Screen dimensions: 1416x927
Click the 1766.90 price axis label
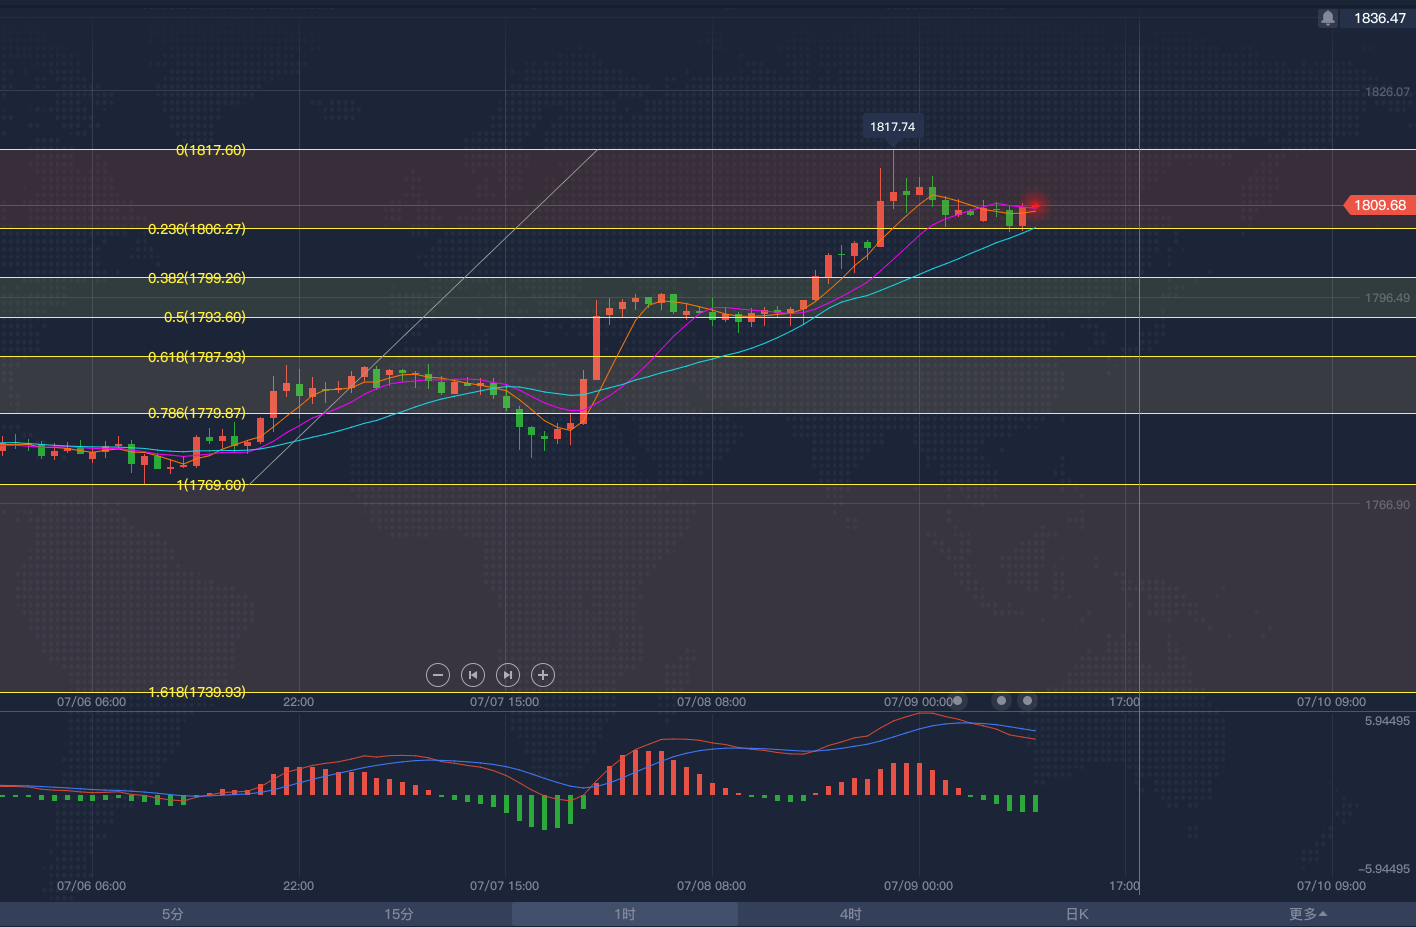pos(1388,505)
